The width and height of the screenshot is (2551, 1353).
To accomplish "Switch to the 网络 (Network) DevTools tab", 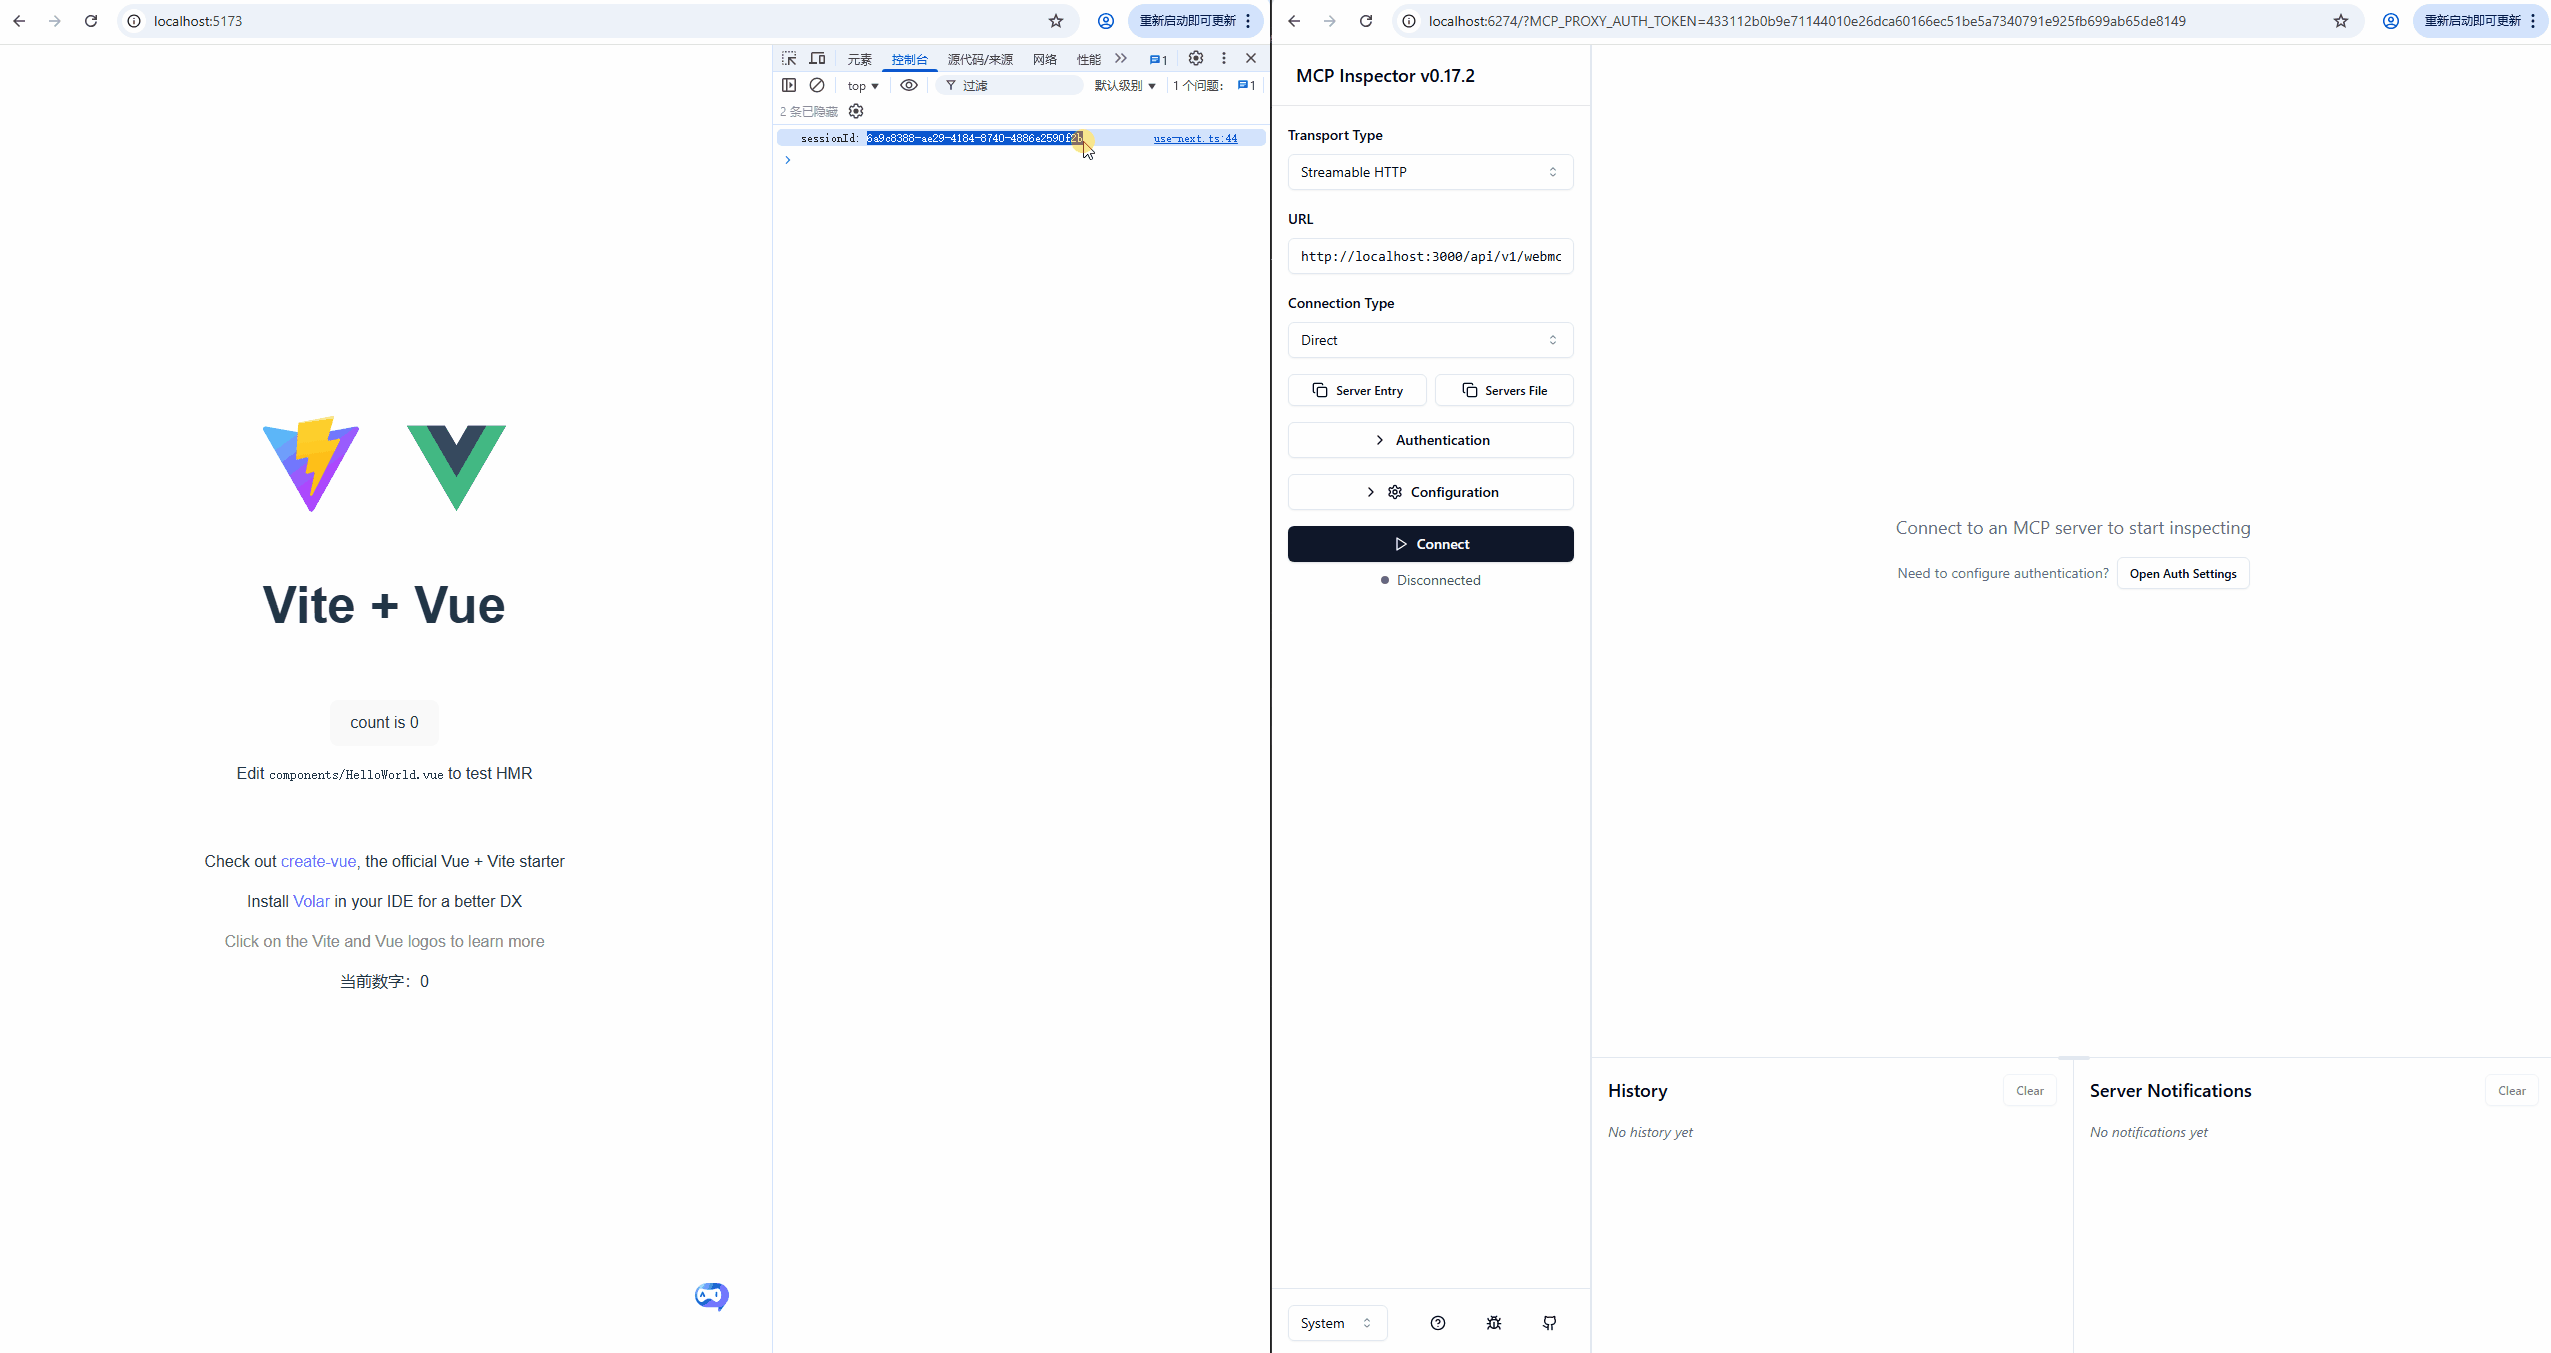I will (x=1044, y=60).
